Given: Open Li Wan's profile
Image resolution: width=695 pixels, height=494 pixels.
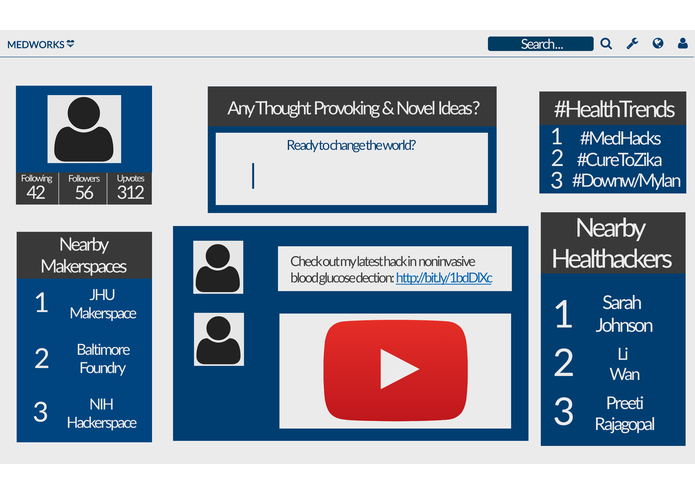Looking at the screenshot, I should point(624,364).
